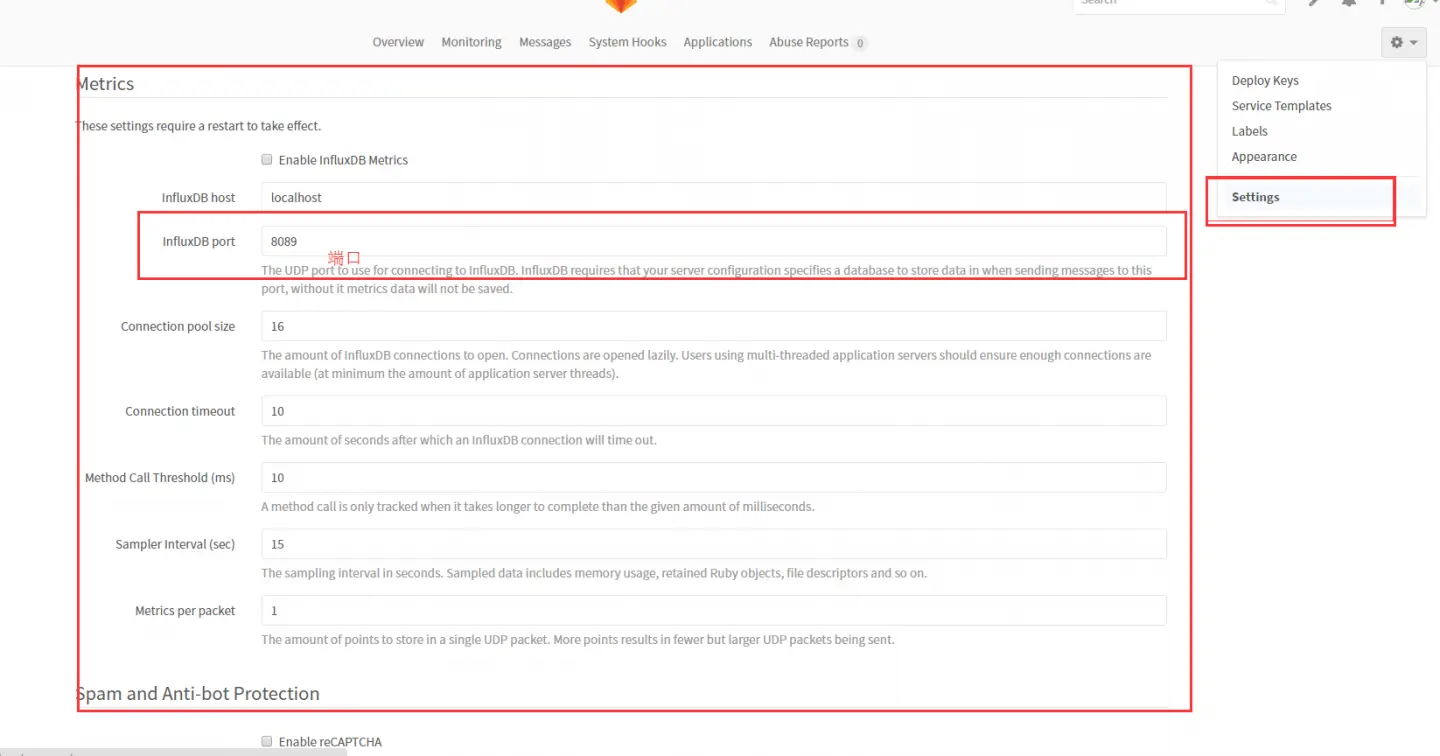The height and width of the screenshot is (756, 1440).
Task: Click the GitLab fox logo
Action: pyautogui.click(x=621, y=5)
